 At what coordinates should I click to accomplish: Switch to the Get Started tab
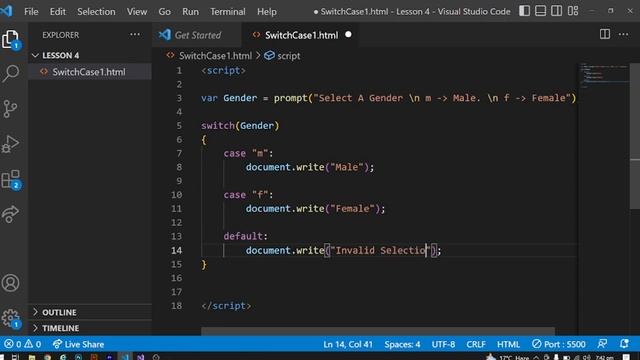(x=197, y=35)
